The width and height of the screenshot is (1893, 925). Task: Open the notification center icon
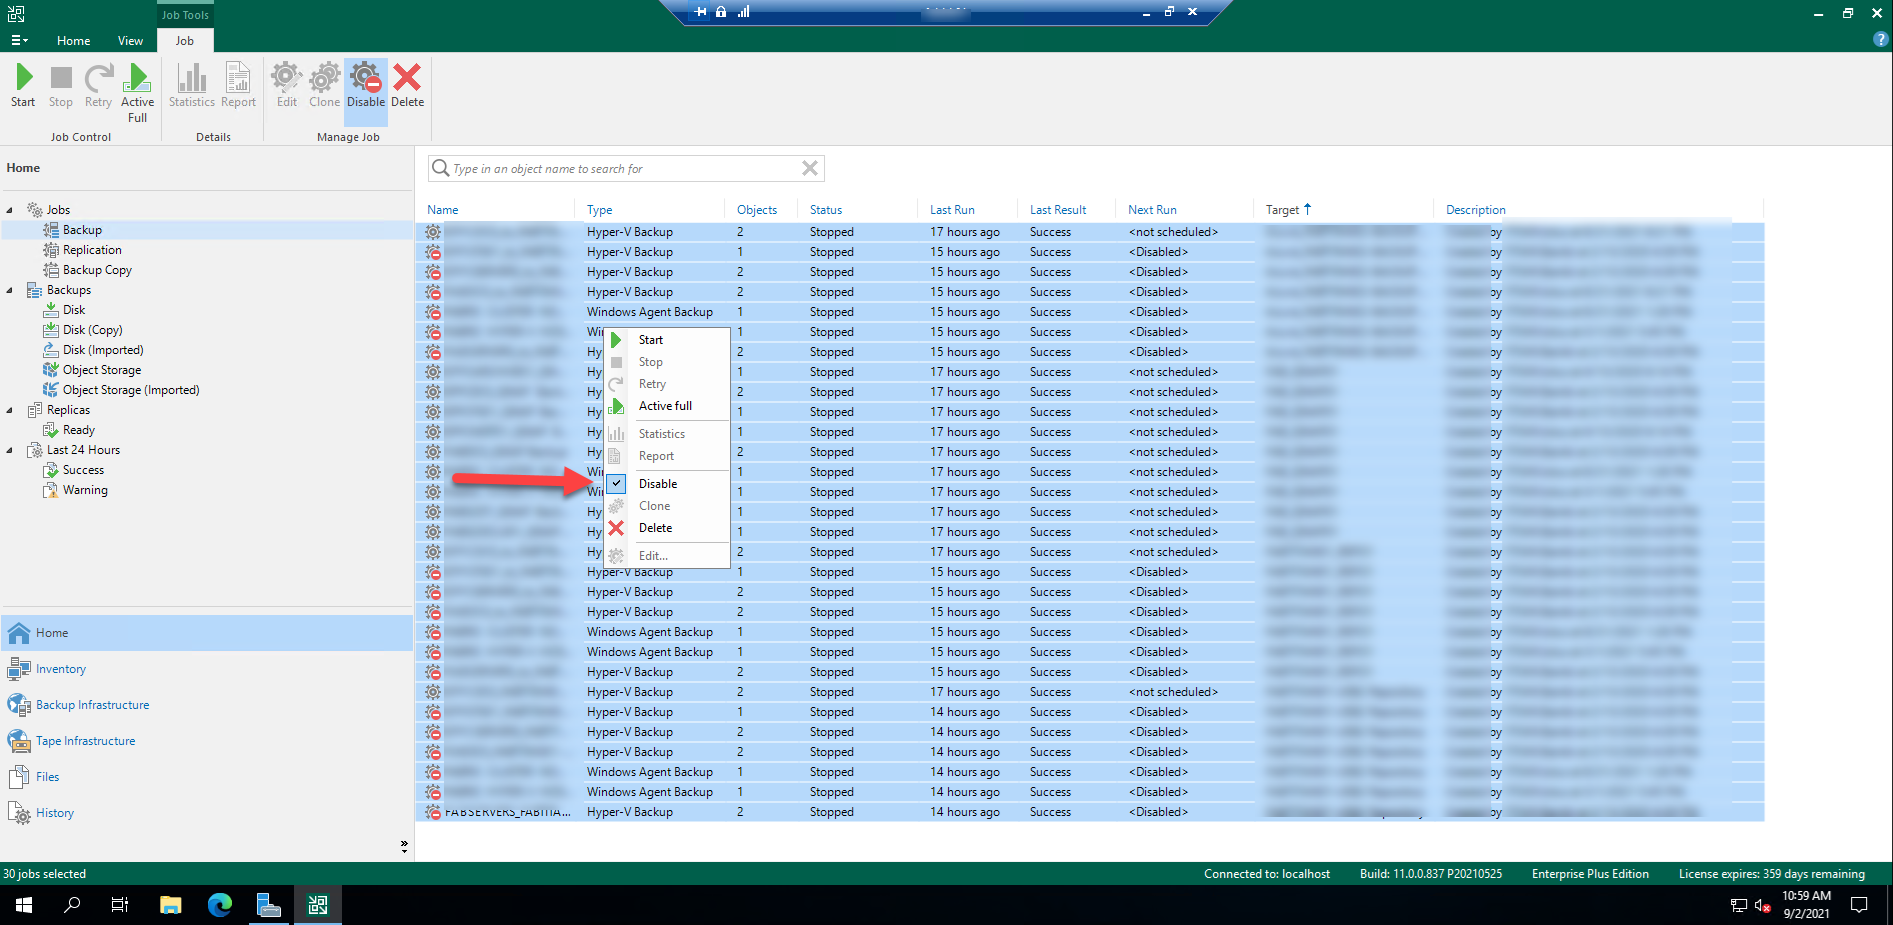click(1859, 905)
